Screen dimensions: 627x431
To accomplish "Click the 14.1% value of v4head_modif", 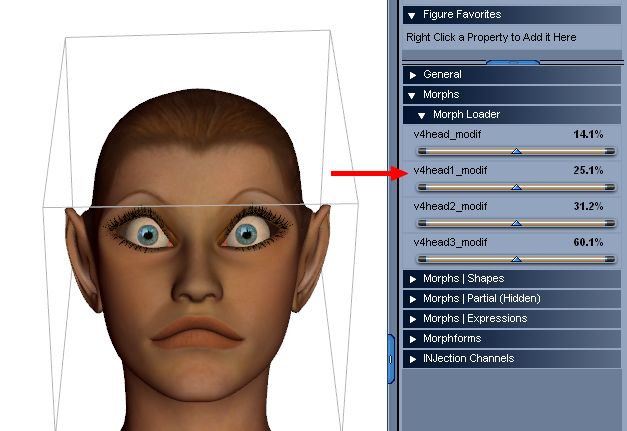I will tap(588, 134).
